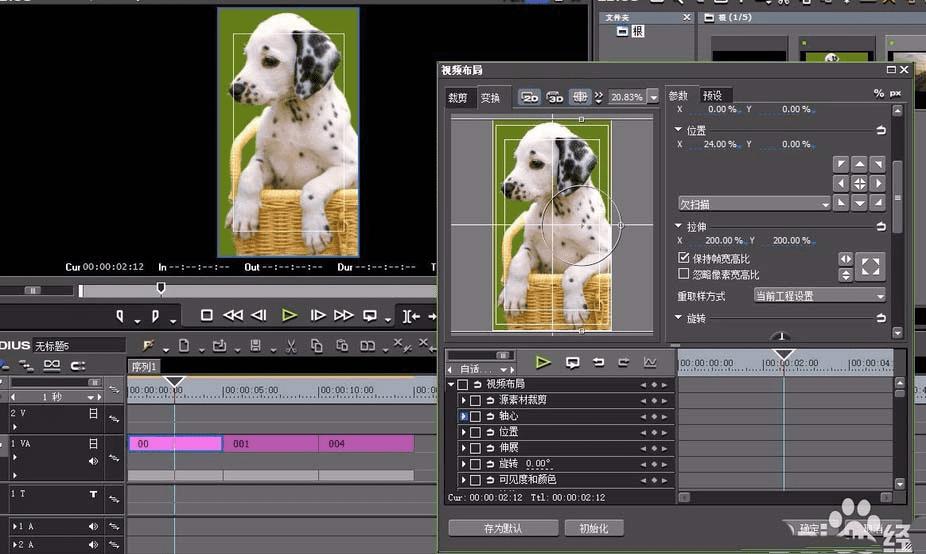Click the fit-to-screen stretch button
926x554 pixels.
pos(870,266)
